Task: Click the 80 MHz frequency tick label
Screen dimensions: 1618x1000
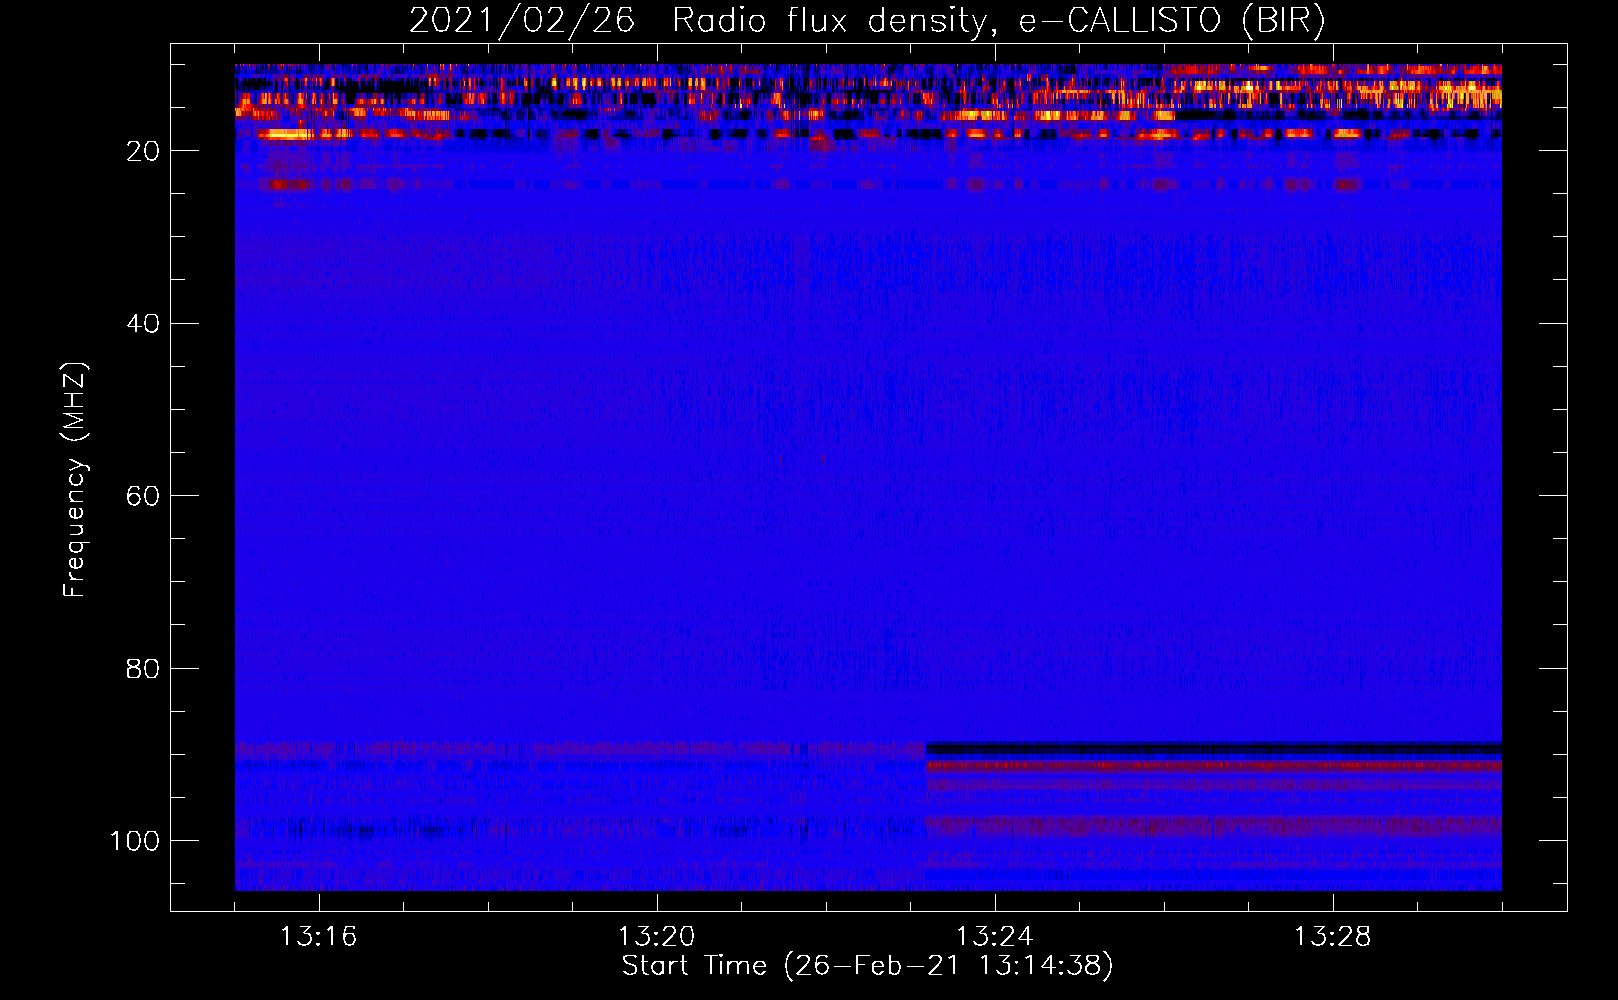Action: tap(143, 669)
